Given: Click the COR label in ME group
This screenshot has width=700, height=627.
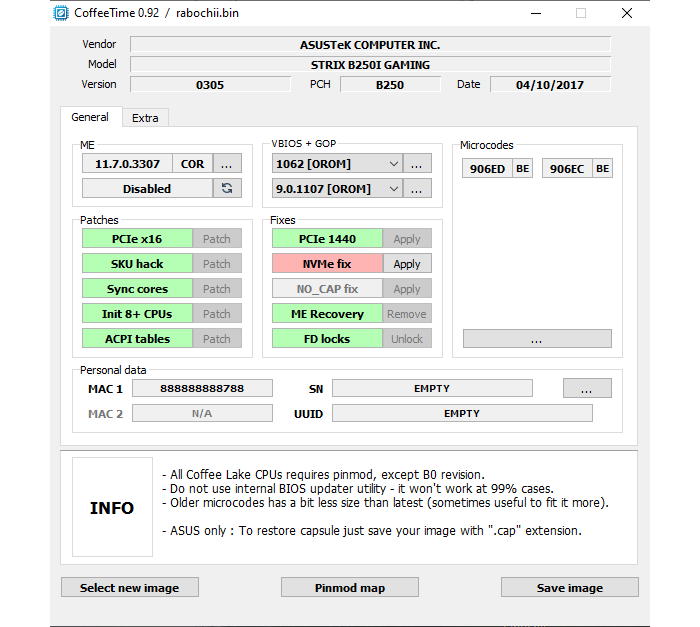Looking at the screenshot, I should [x=192, y=164].
